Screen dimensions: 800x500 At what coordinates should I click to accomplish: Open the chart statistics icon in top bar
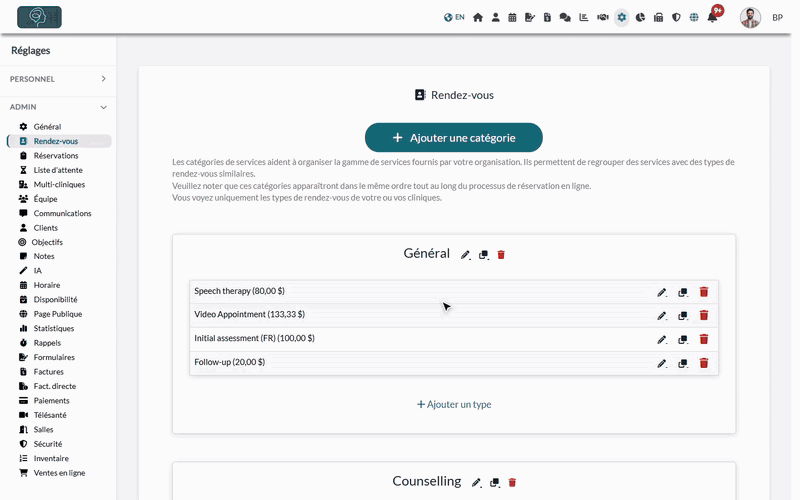(x=584, y=17)
